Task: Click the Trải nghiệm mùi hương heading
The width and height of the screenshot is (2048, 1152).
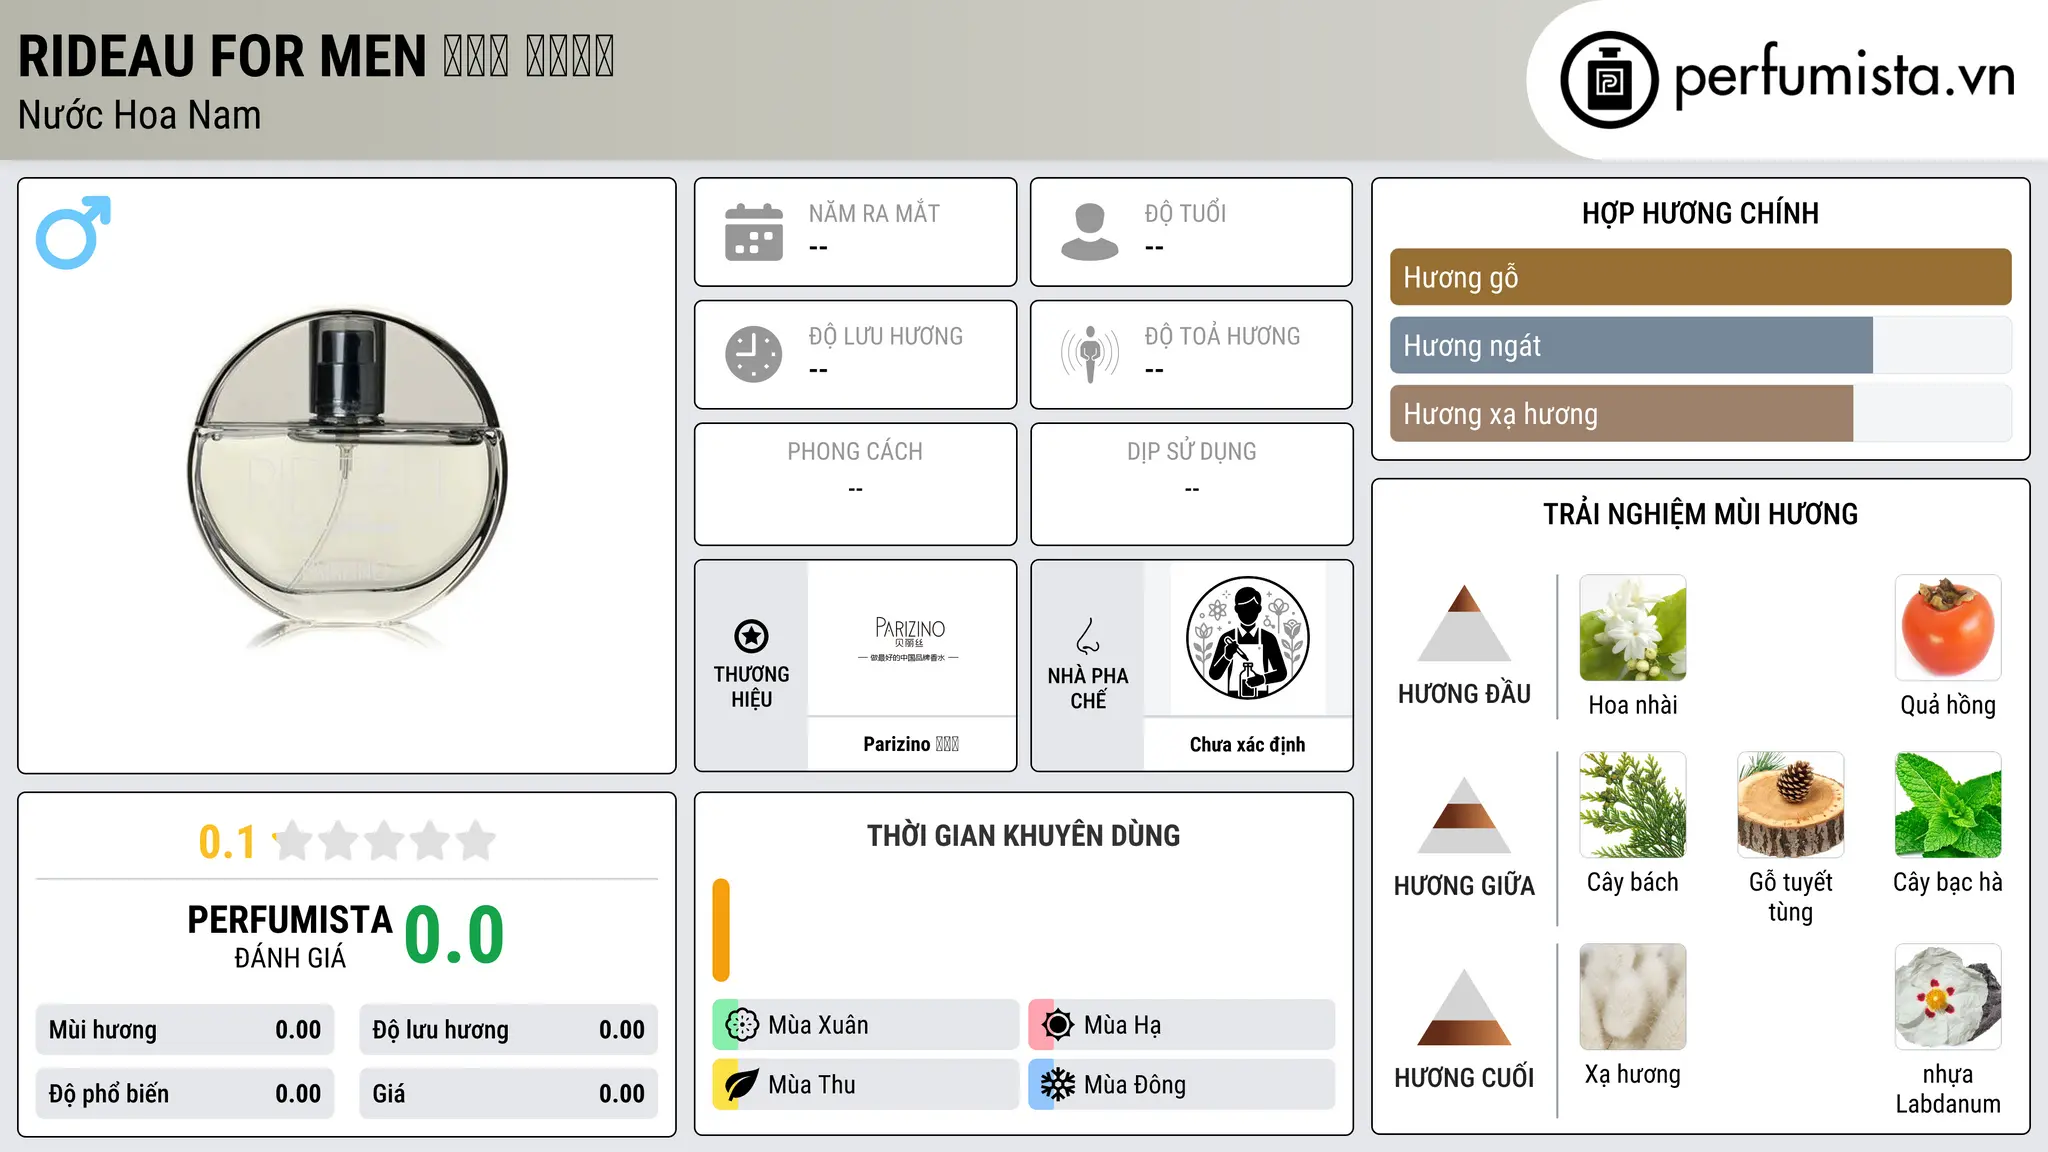Action: point(1700,514)
